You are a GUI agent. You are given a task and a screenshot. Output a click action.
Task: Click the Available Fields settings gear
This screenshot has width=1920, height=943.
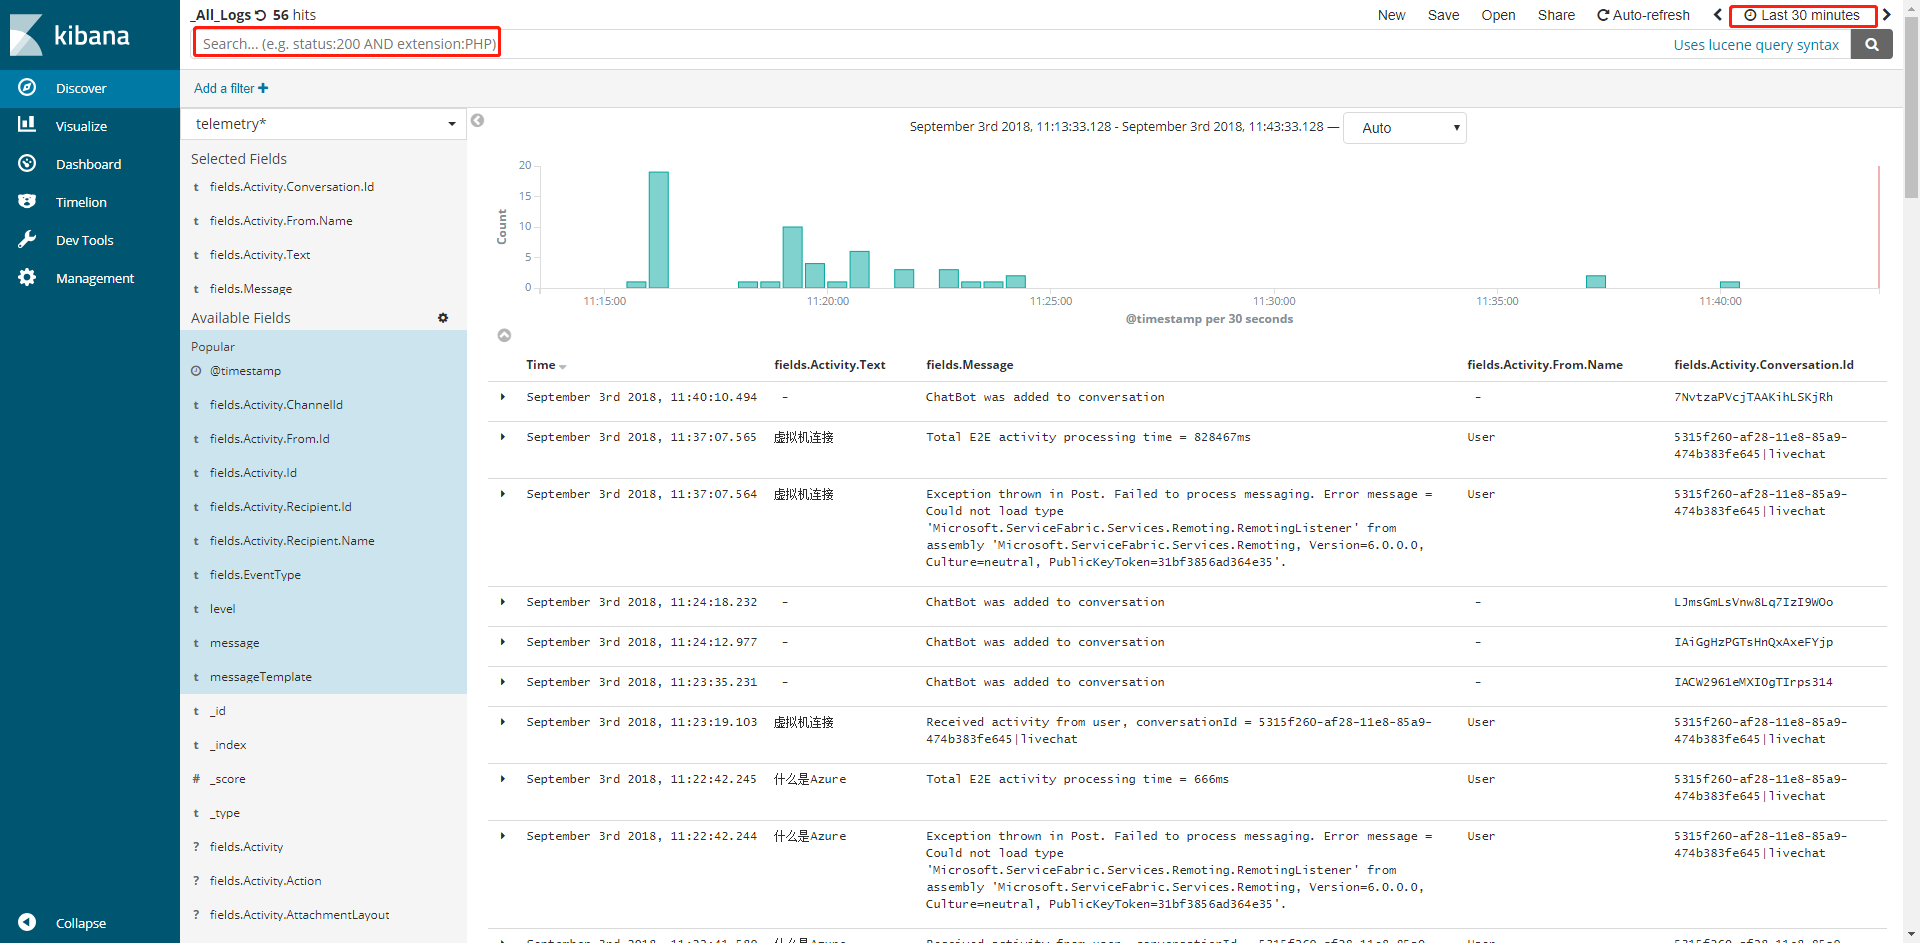443,318
